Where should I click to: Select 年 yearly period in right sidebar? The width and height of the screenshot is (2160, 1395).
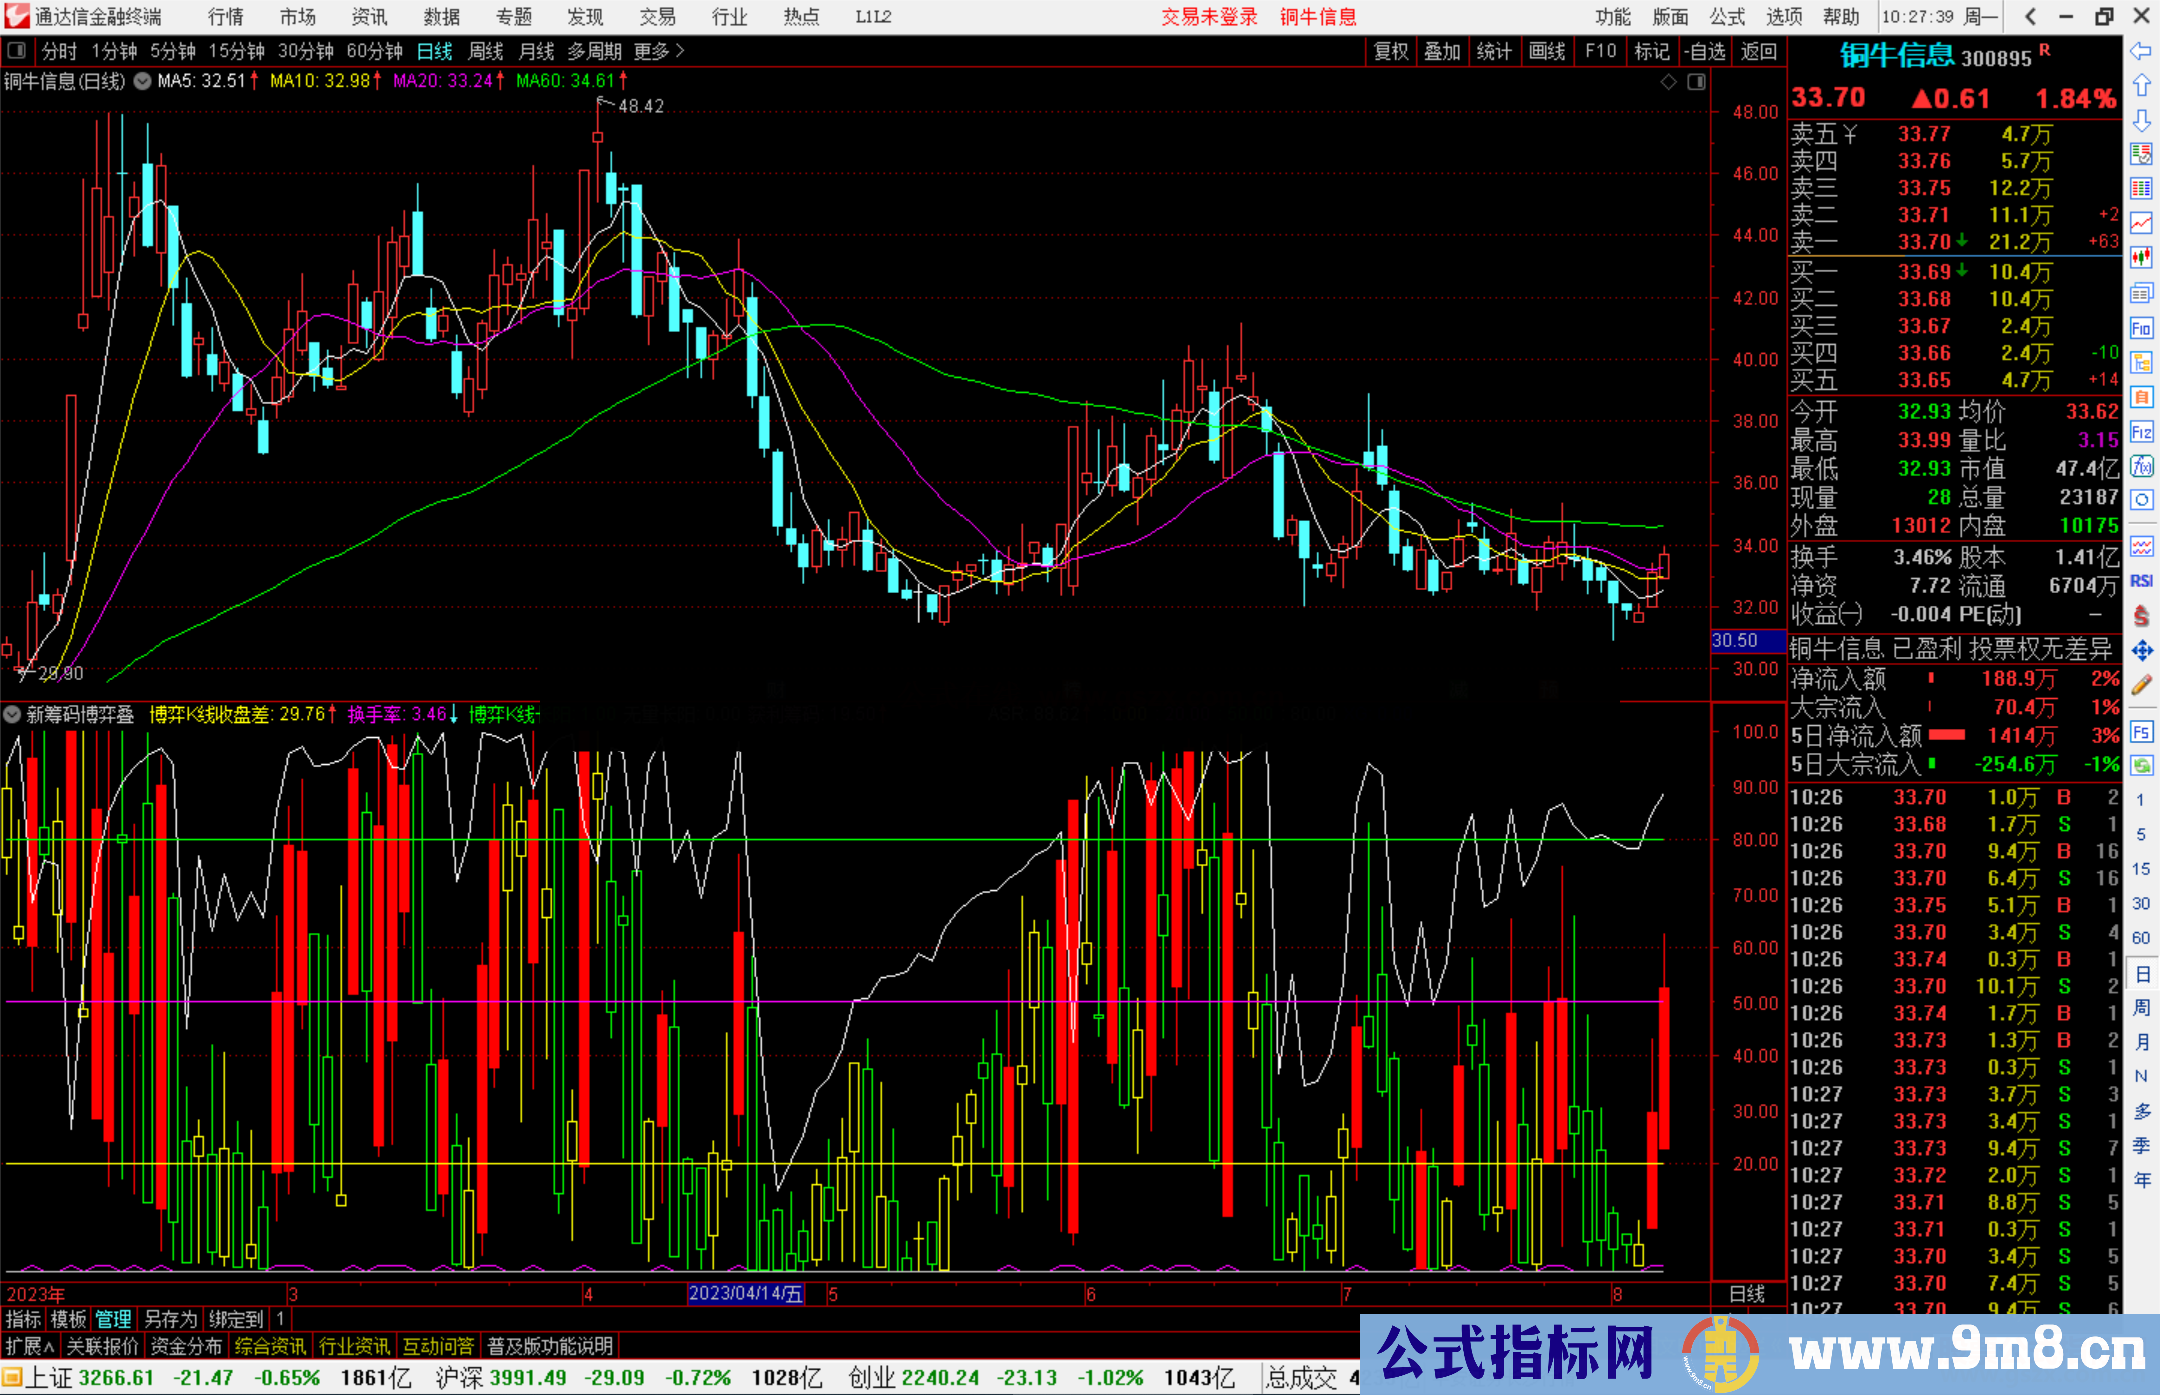[x=2141, y=1180]
